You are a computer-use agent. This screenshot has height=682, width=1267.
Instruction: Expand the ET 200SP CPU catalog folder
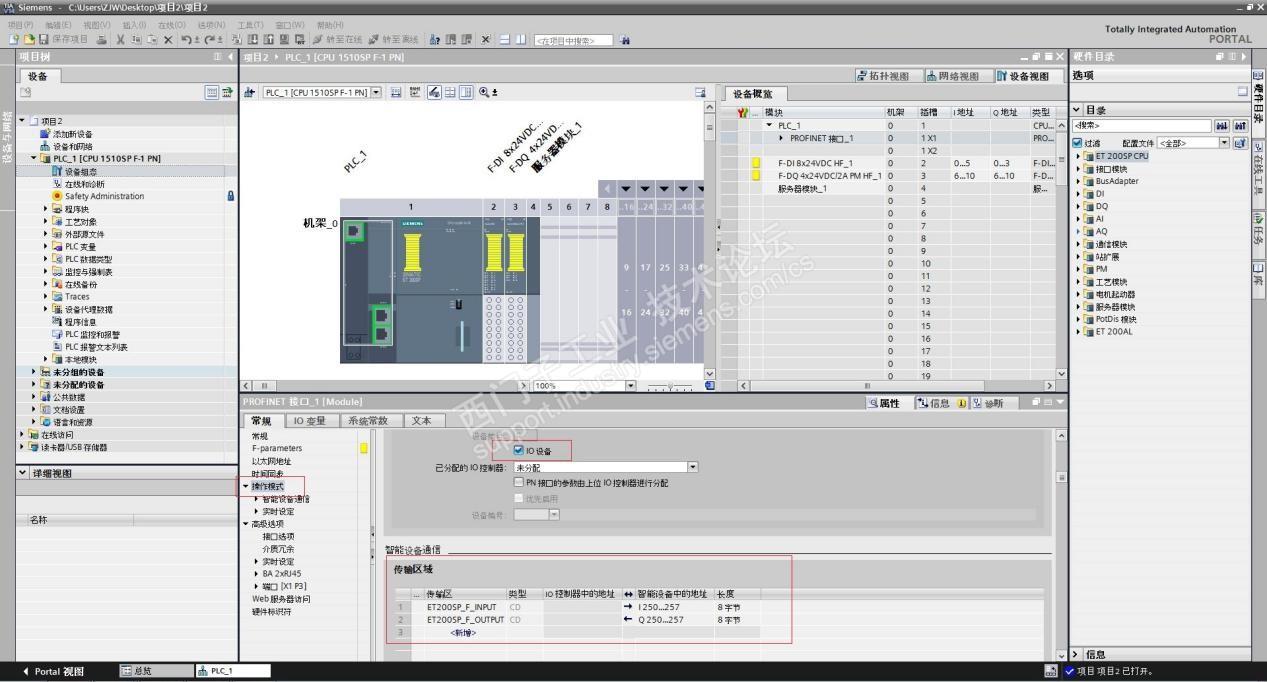coord(1078,156)
